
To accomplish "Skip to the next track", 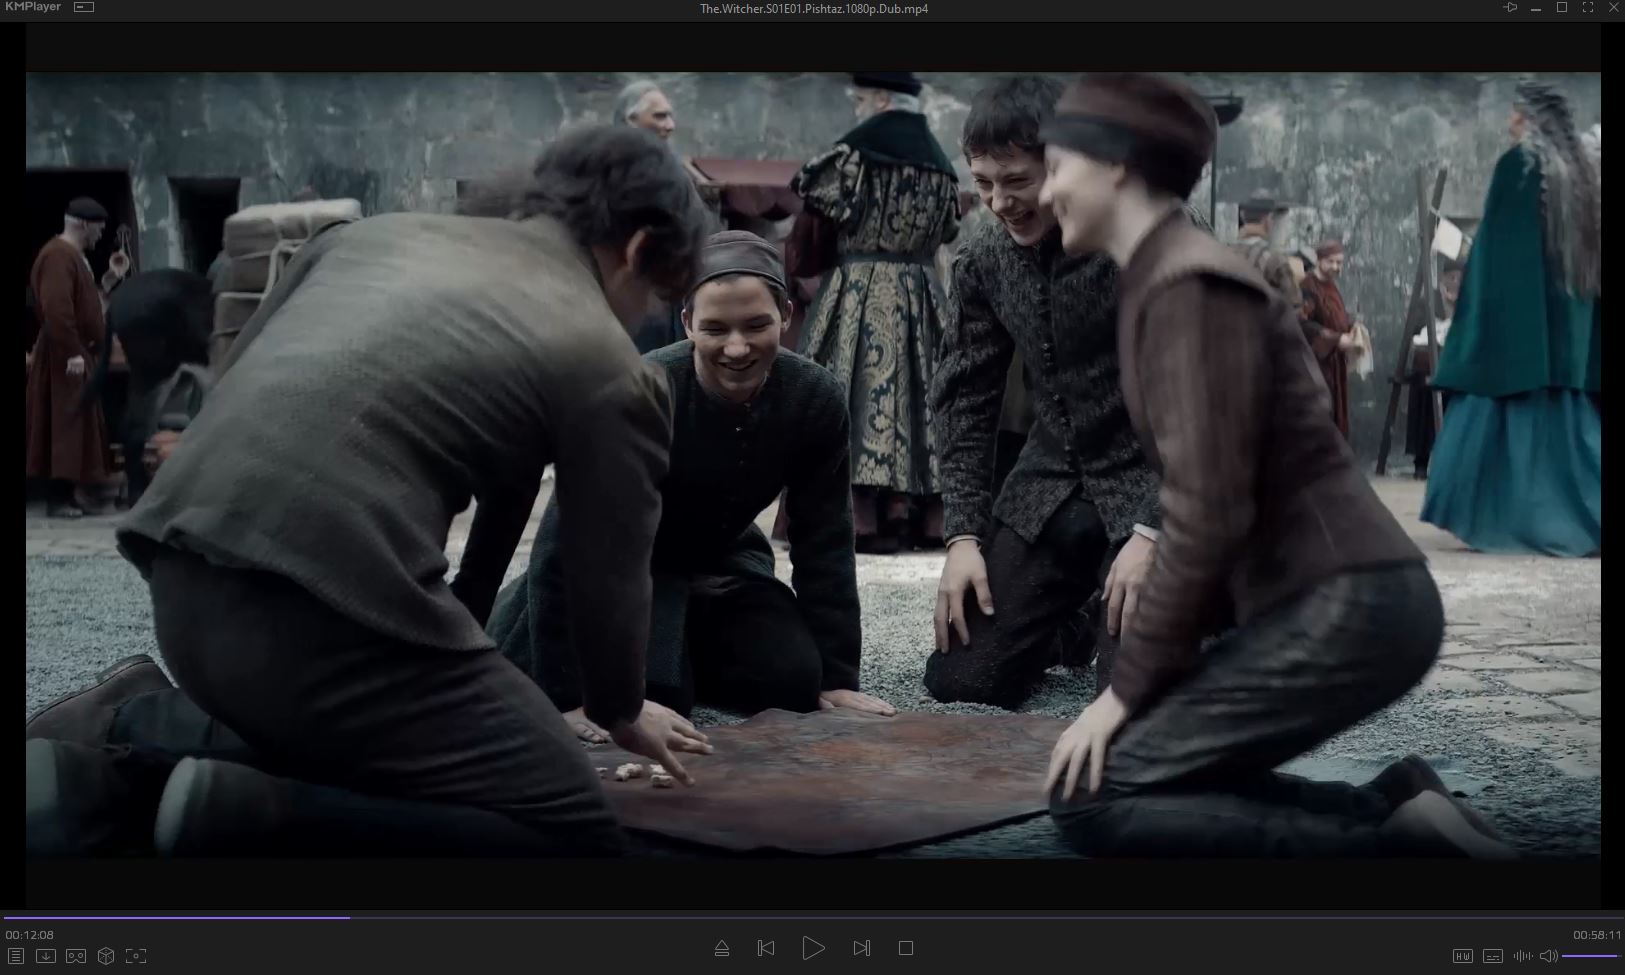I will [x=861, y=948].
